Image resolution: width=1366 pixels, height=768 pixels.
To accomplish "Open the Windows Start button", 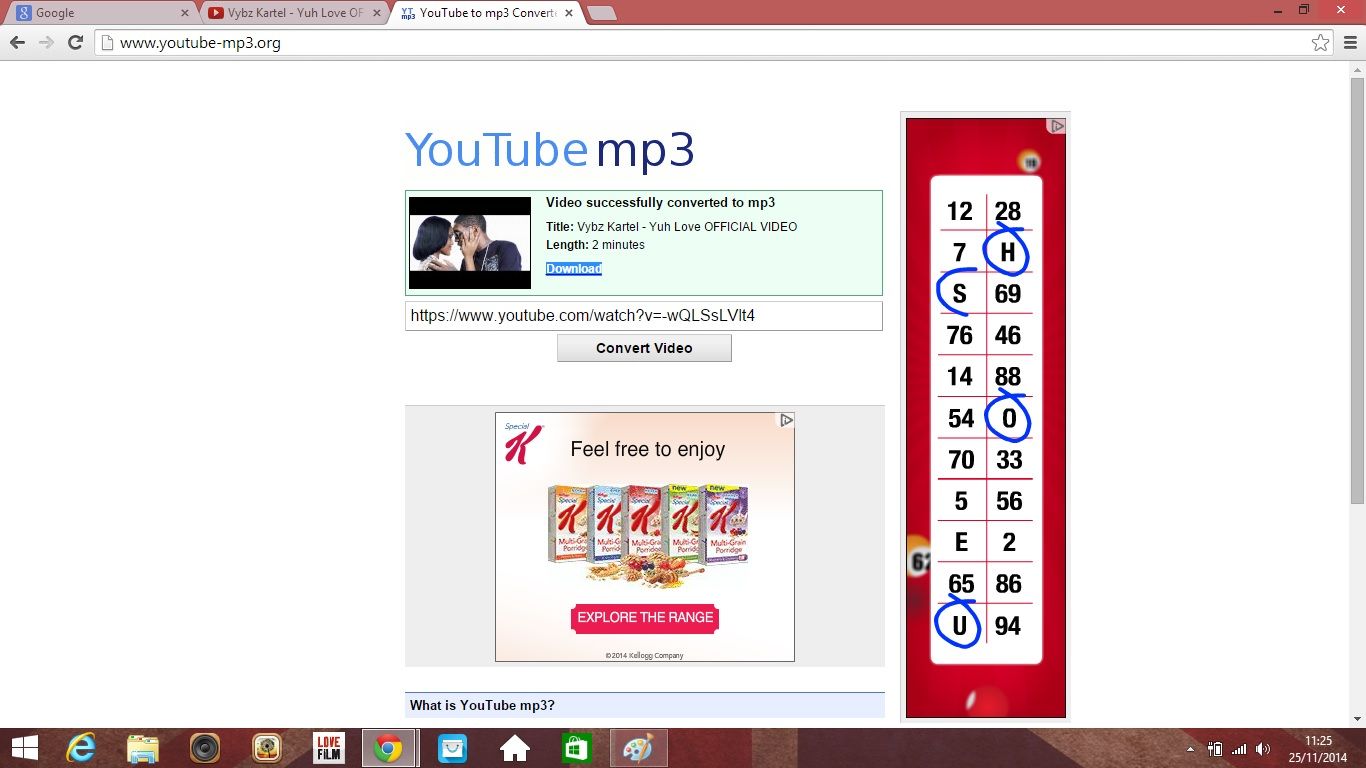I will [24, 748].
